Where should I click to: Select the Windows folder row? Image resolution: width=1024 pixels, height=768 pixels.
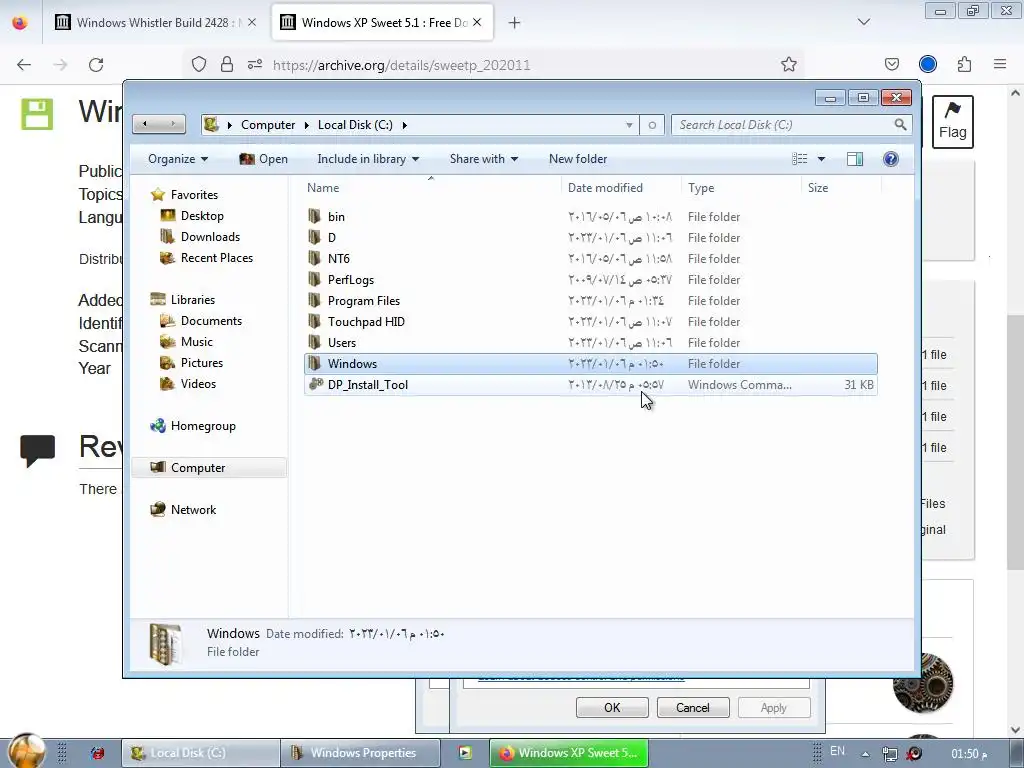(590, 364)
